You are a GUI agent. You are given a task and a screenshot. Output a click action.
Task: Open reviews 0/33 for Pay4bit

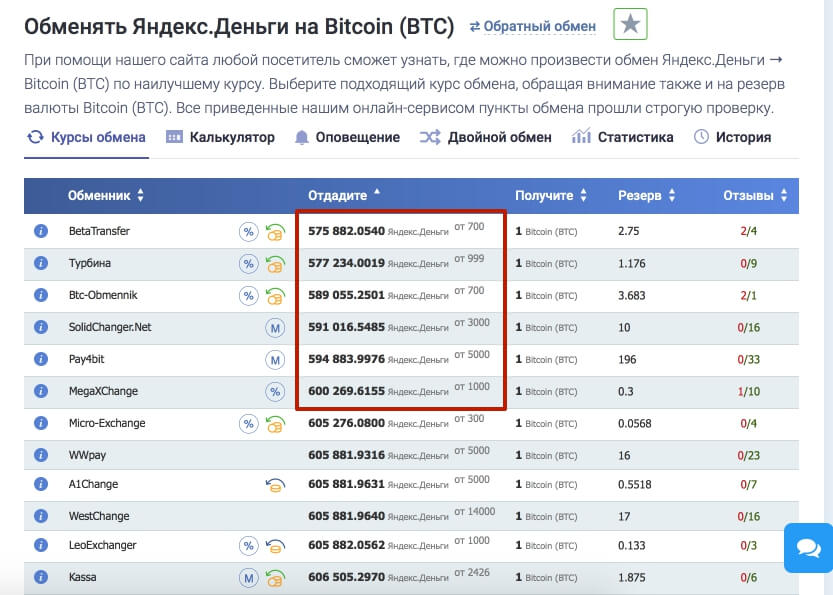(749, 360)
